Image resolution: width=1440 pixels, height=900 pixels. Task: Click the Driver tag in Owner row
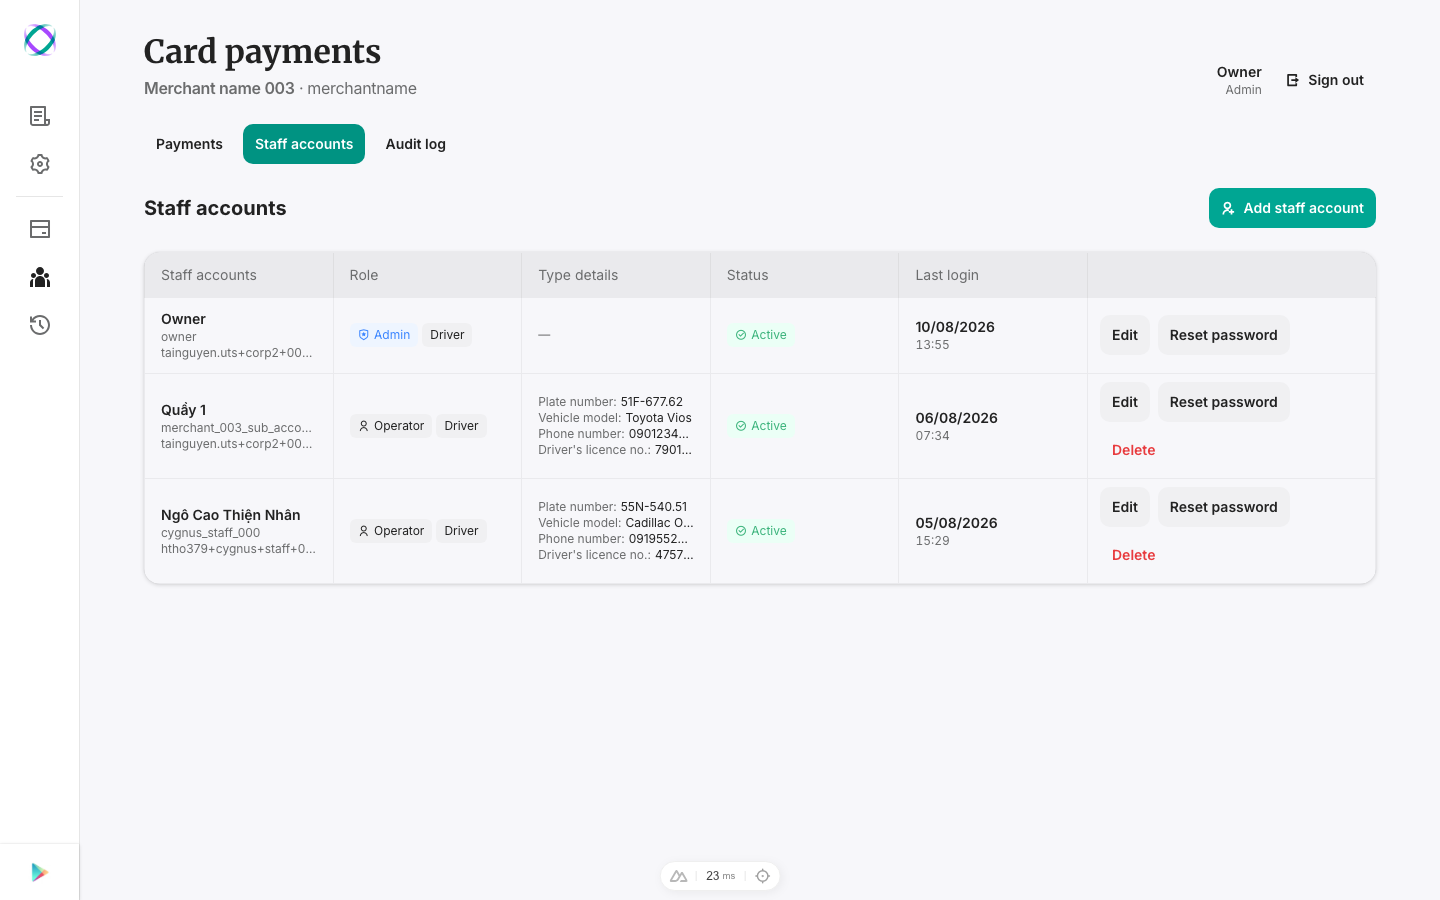(447, 335)
